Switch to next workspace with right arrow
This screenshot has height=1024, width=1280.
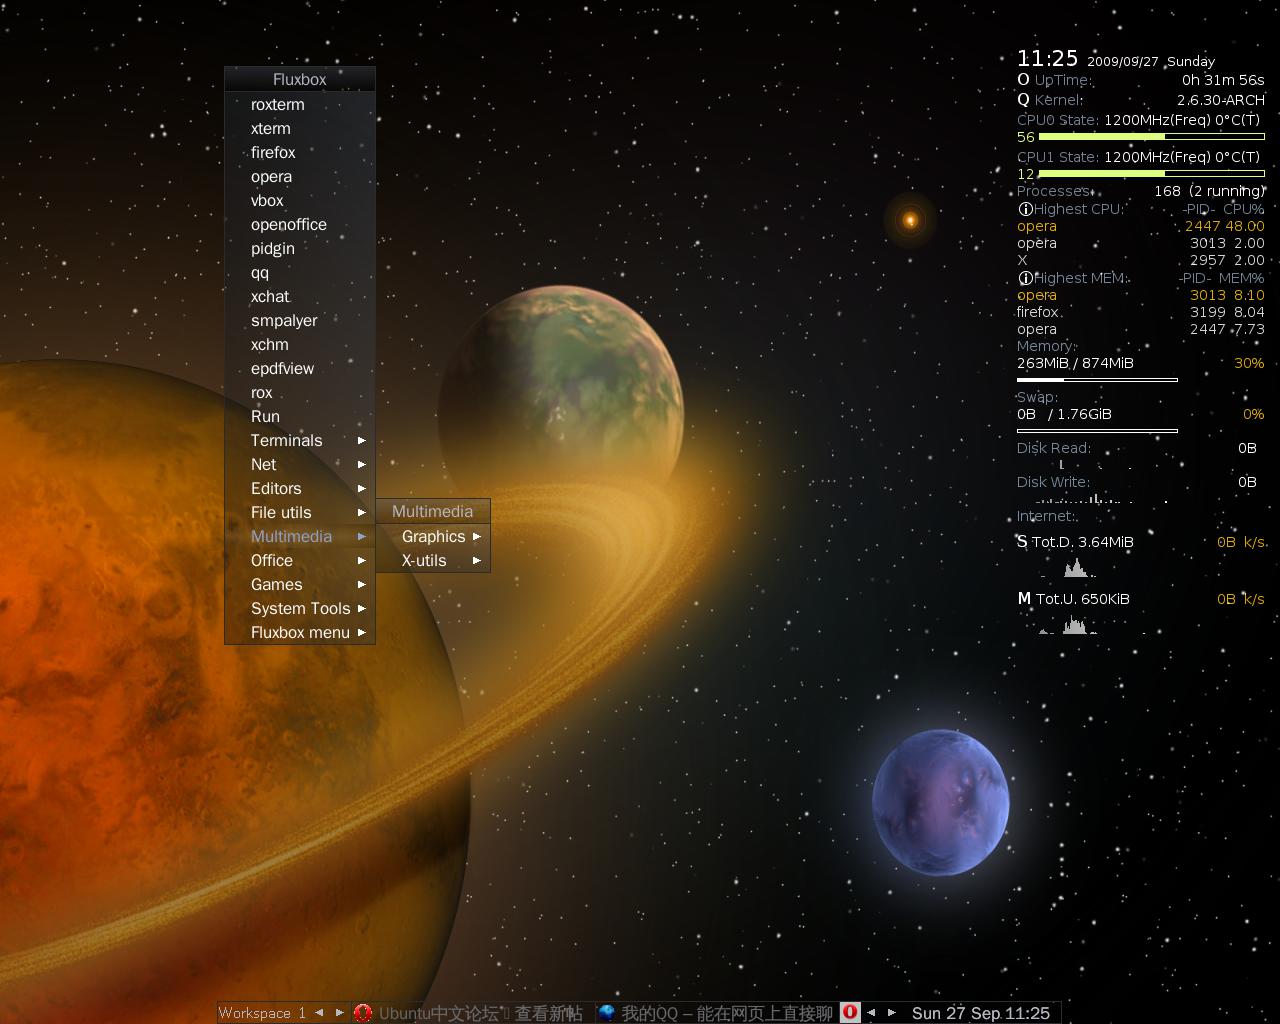[339, 1012]
